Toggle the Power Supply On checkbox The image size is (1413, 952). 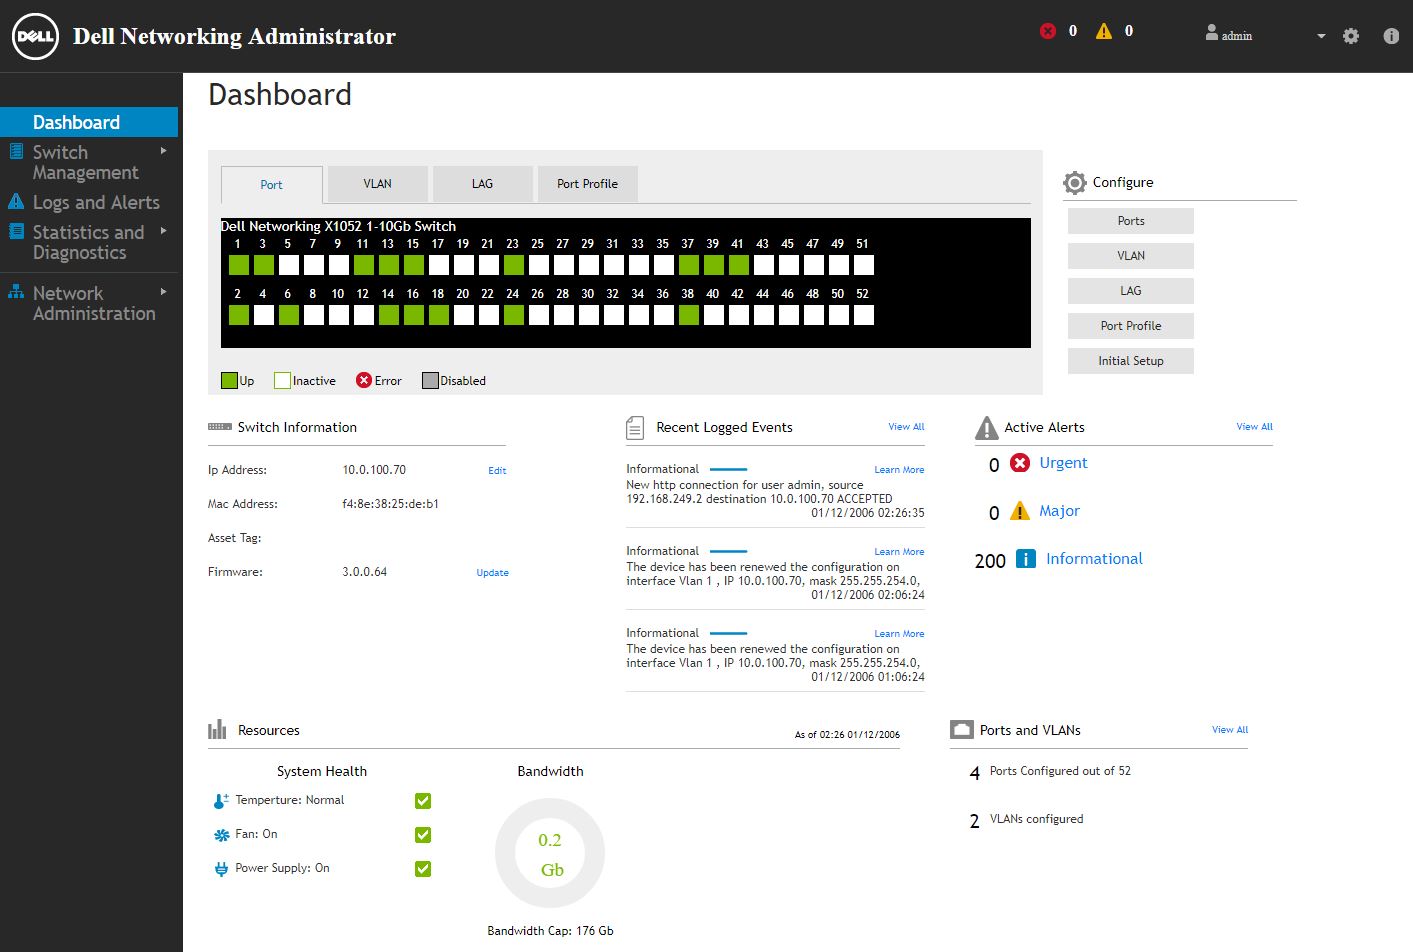pos(423,869)
